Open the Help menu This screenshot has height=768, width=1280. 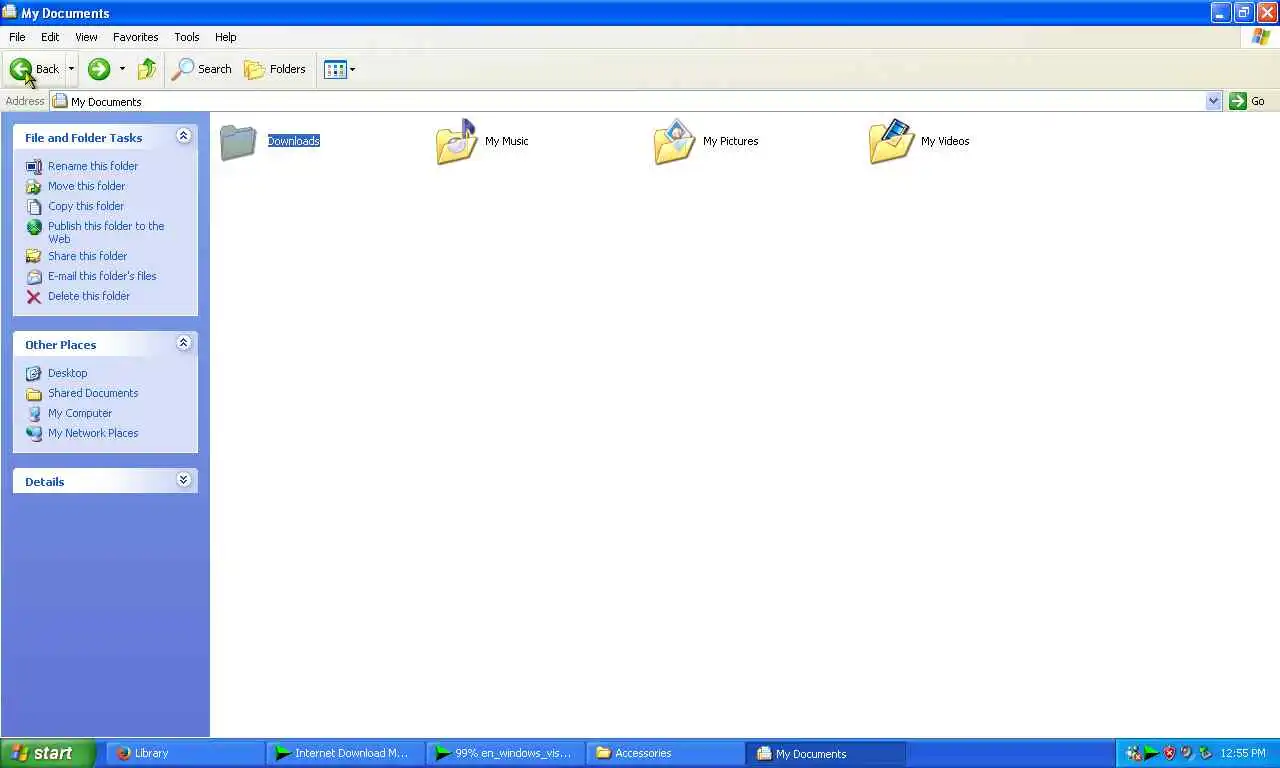tap(226, 37)
